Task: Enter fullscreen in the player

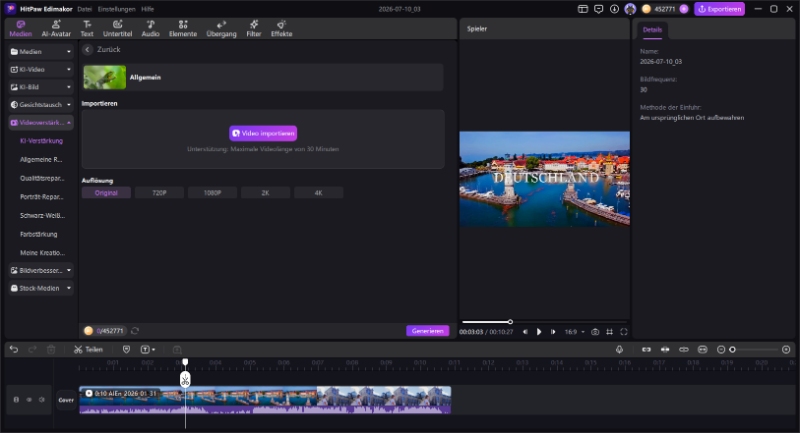Action: point(623,332)
